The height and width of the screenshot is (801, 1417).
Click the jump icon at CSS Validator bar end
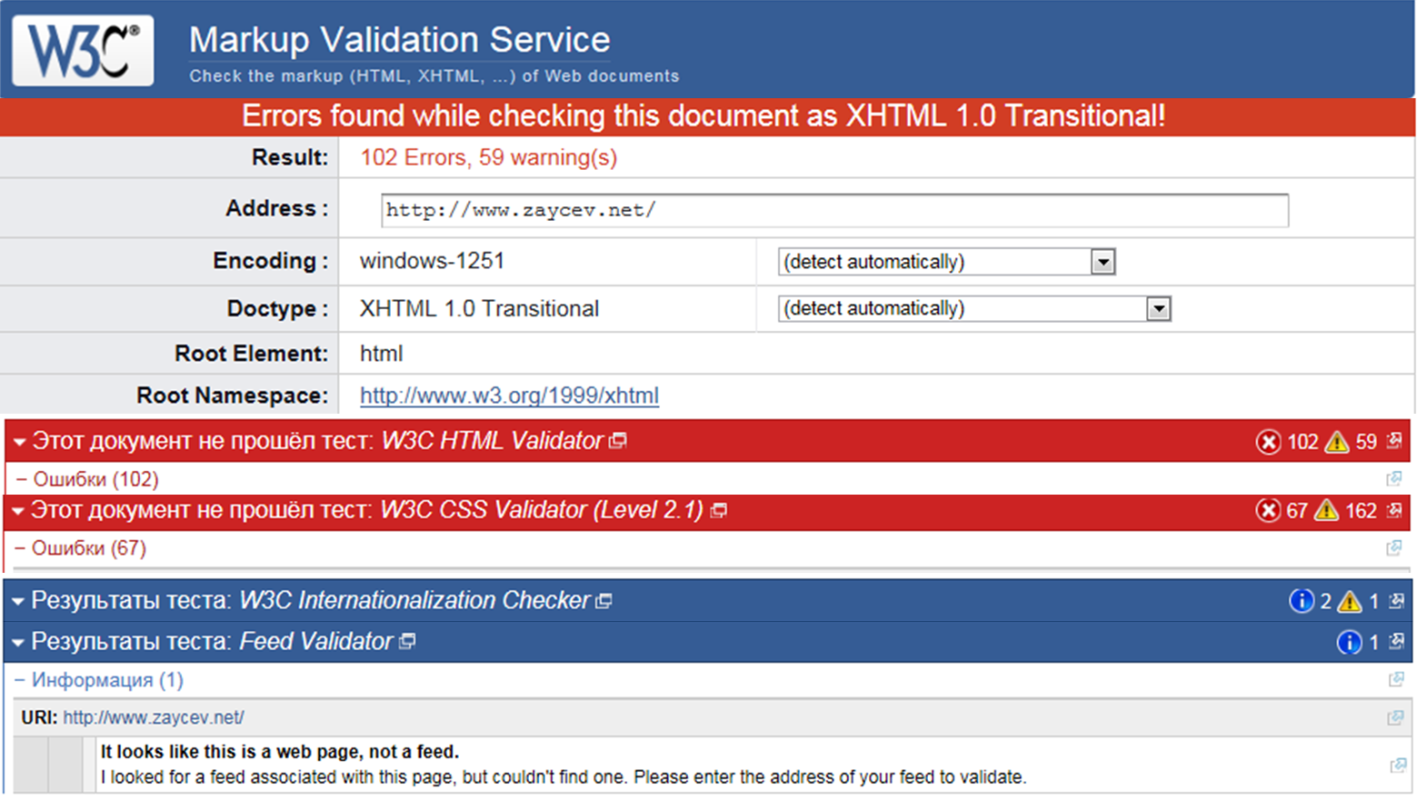[1395, 511]
